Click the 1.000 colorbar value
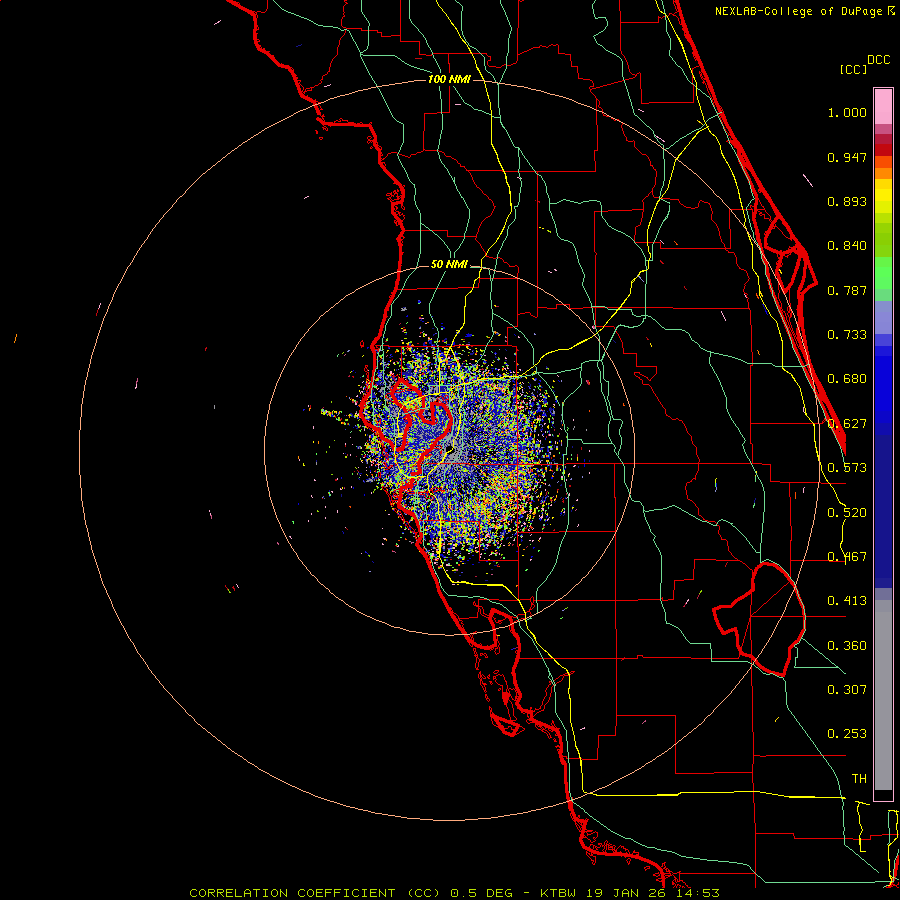This screenshot has height=900, width=900. tap(847, 112)
